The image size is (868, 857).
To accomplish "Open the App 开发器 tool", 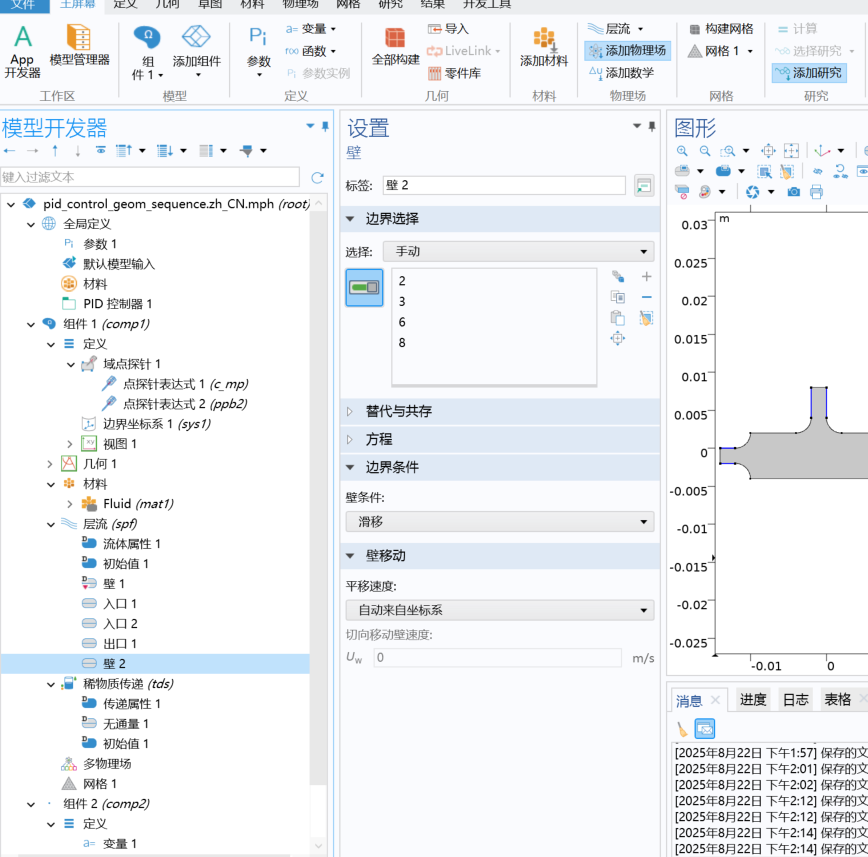I will tap(20, 48).
